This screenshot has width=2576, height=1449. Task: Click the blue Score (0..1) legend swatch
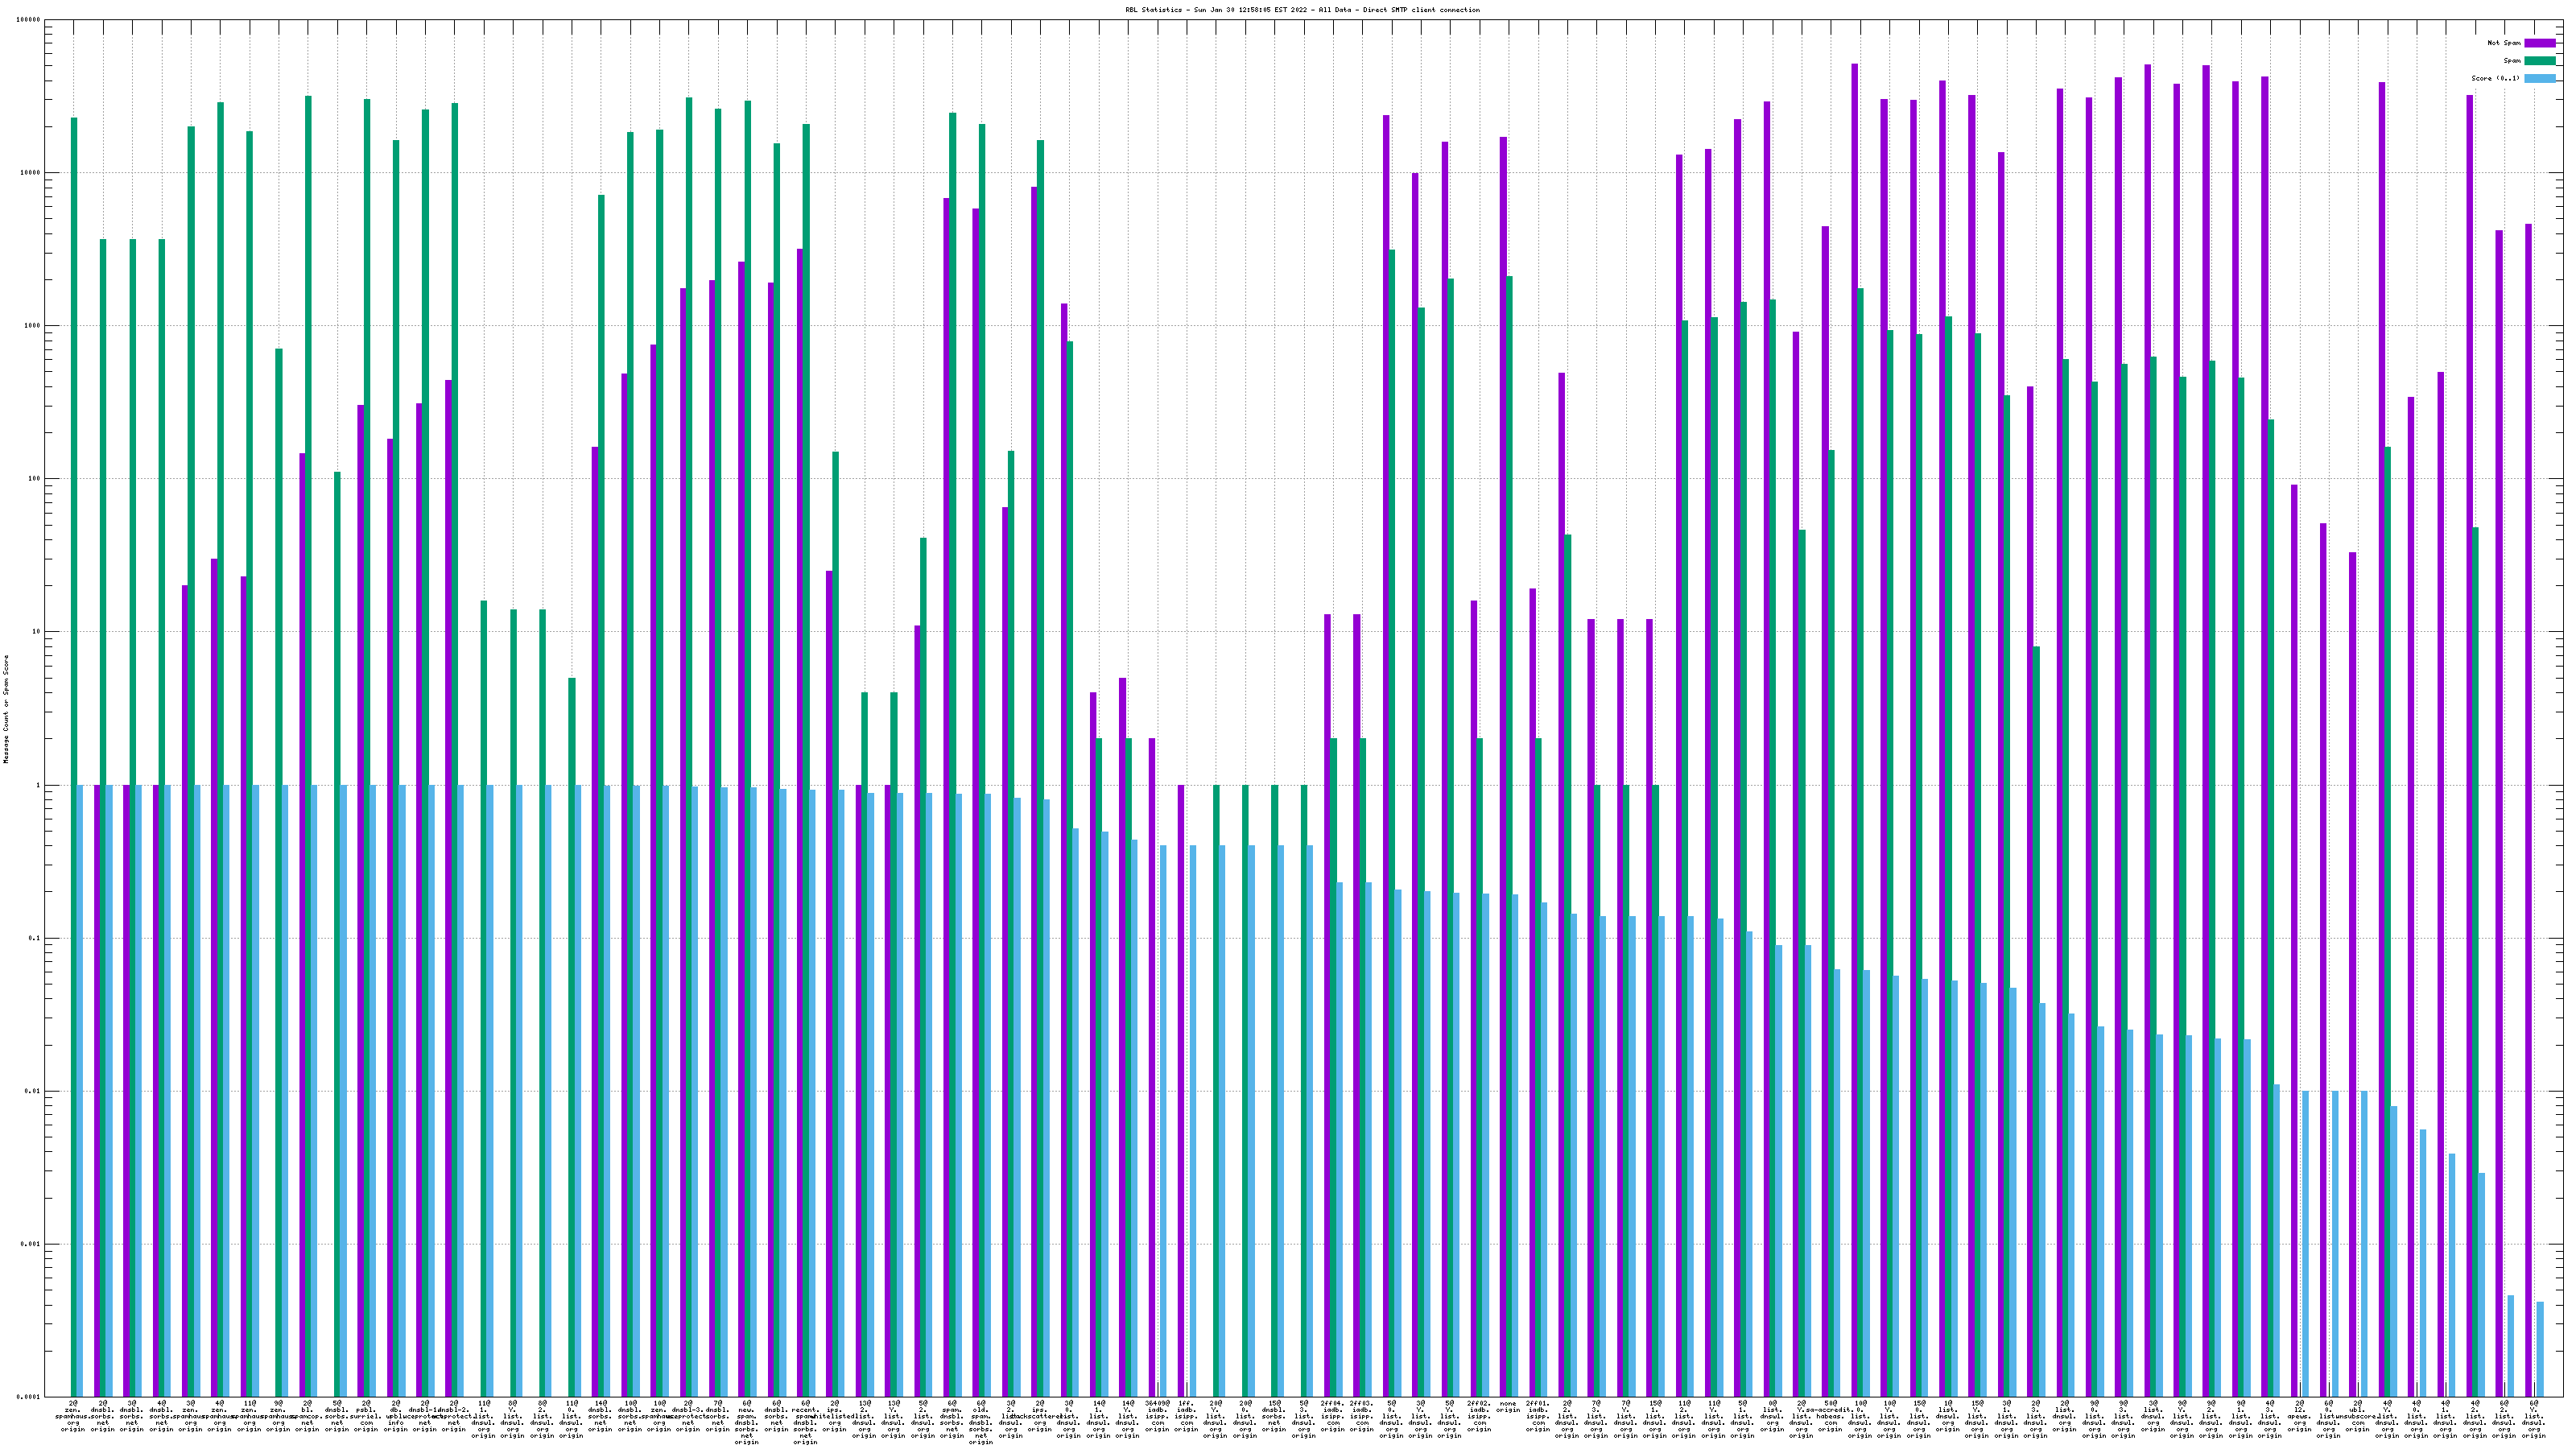tap(2540, 78)
